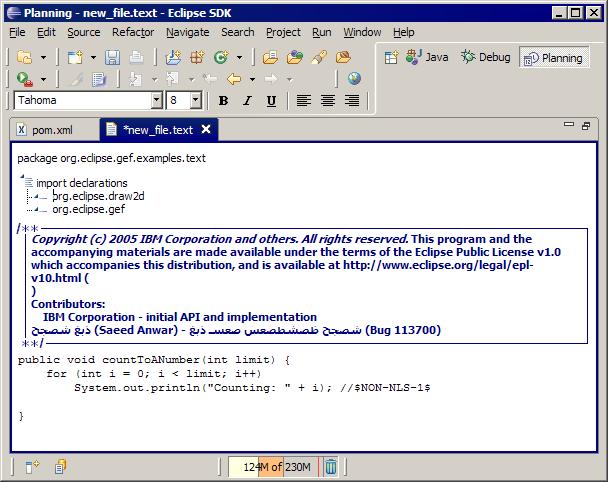Image resolution: width=608 pixels, height=482 pixels.
Task: Open Window menu
Action: [362, 32]
